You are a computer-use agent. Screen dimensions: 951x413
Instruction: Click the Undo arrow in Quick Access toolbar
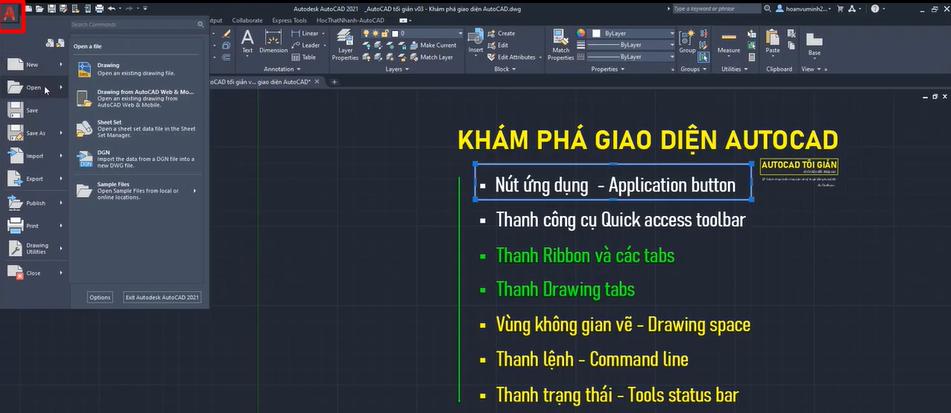pyautogui.click(x=112, y=9)
